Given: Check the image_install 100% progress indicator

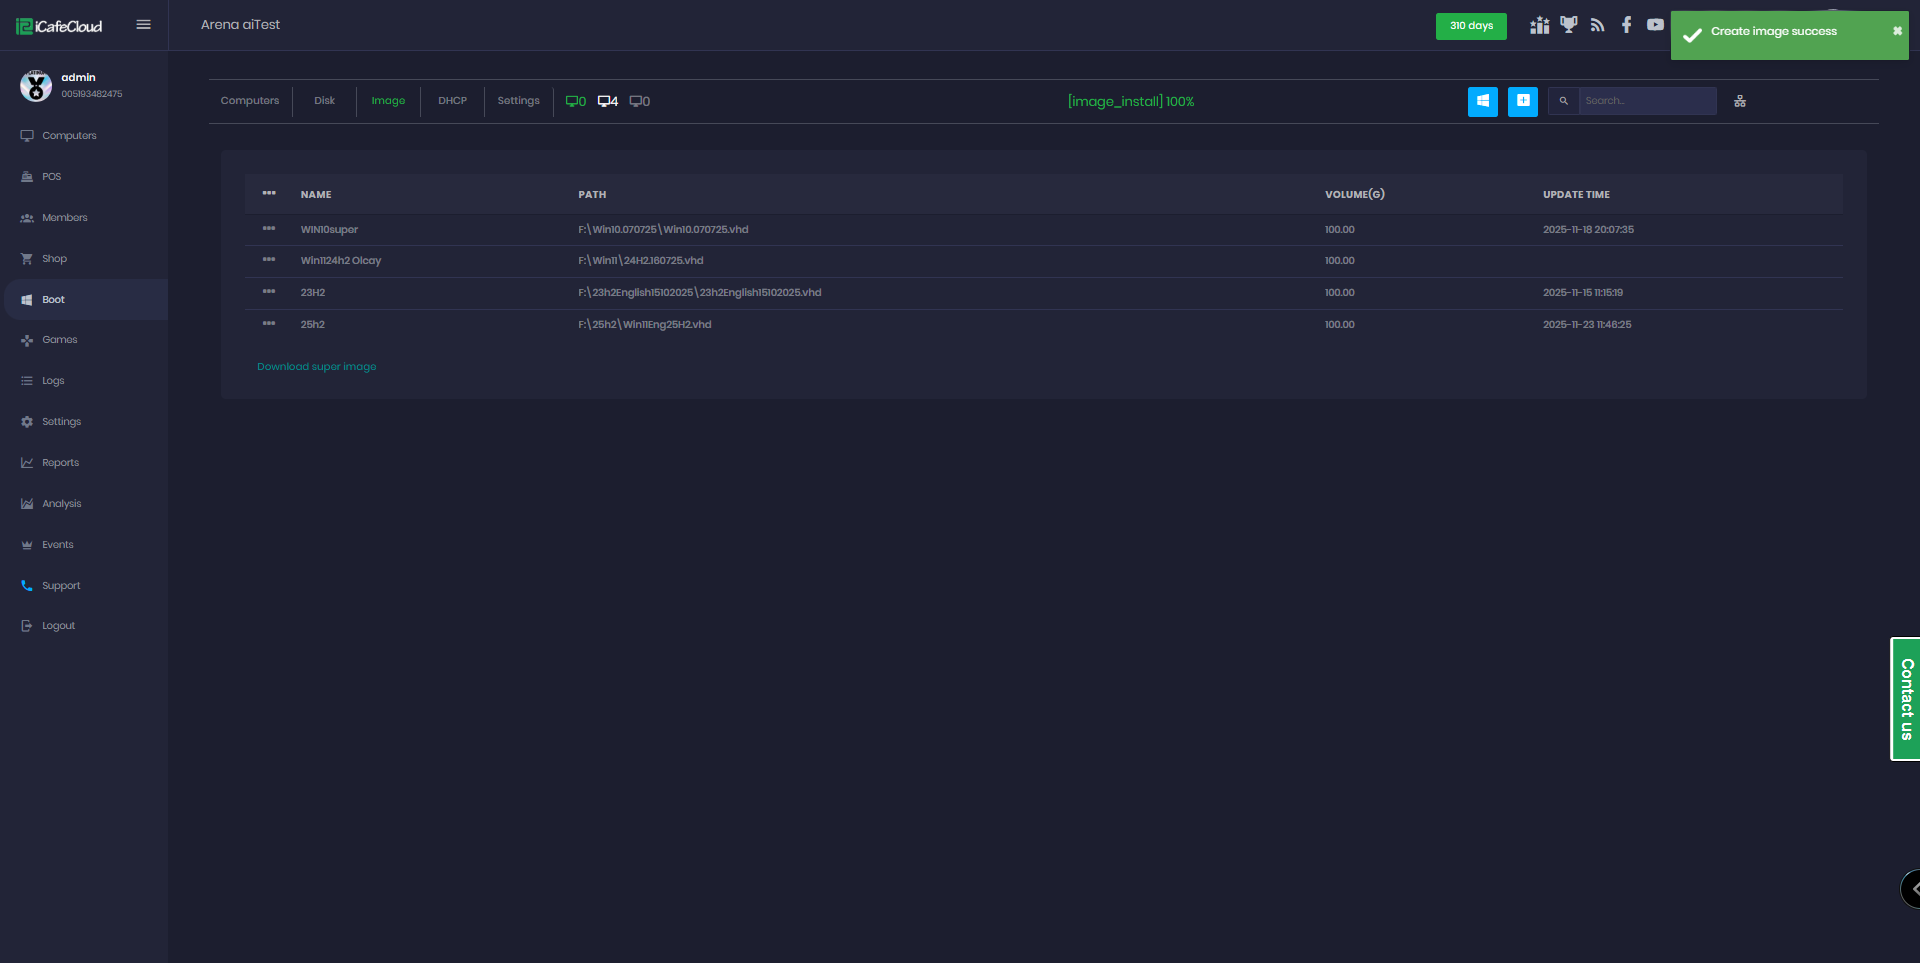Looking at the screenshot, I should [1130, 100].
